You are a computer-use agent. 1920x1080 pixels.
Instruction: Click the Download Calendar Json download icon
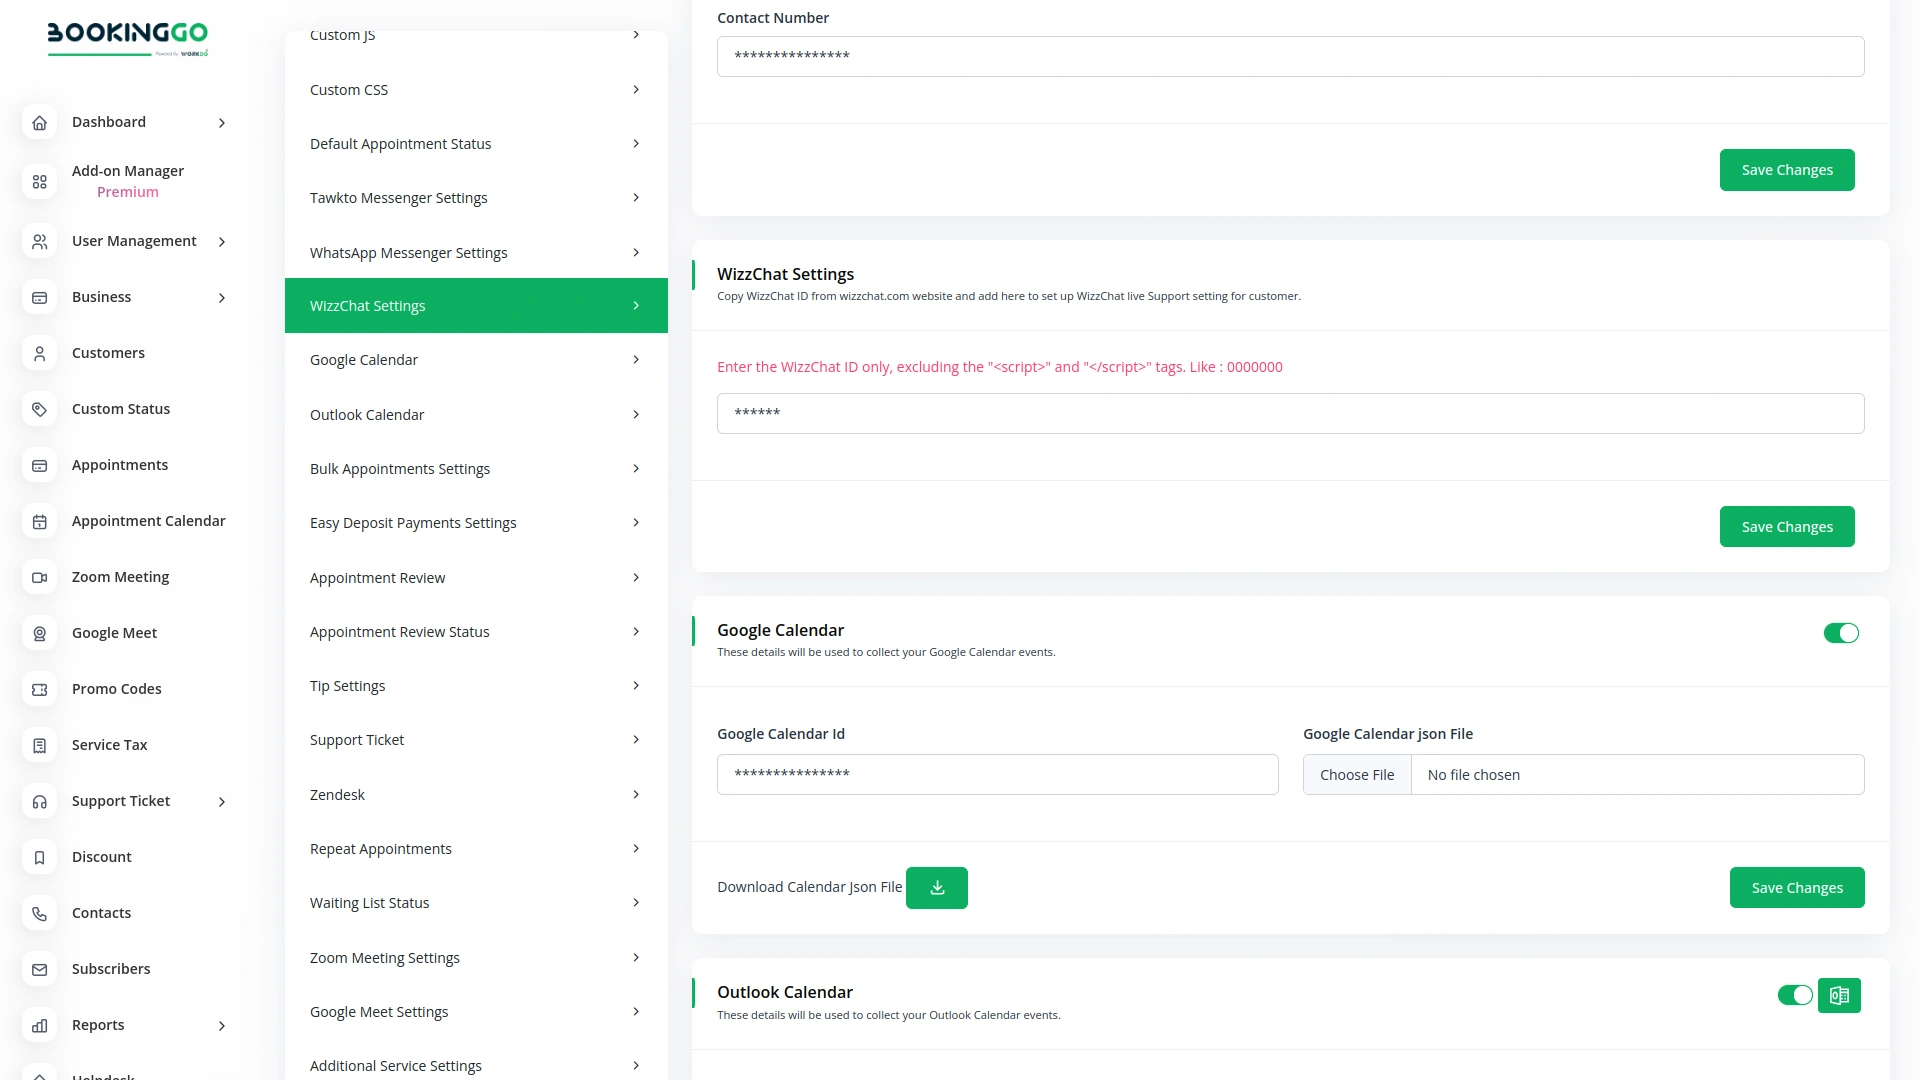pyautogui.click(x=937, y=888)
